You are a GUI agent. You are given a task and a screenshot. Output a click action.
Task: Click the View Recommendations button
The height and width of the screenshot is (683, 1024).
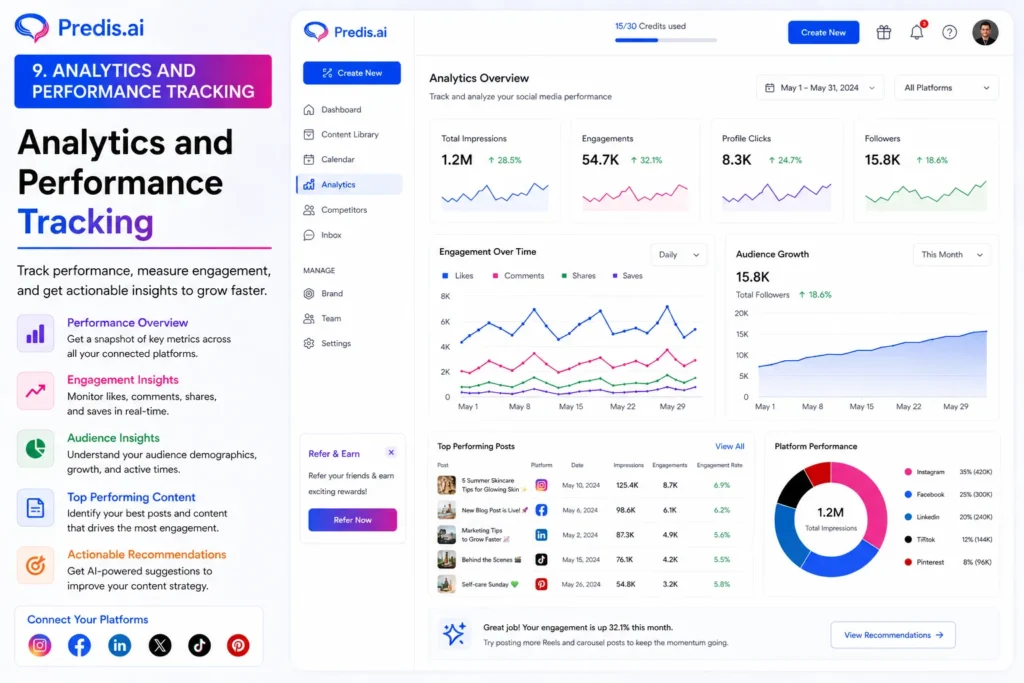click(893, 635)
